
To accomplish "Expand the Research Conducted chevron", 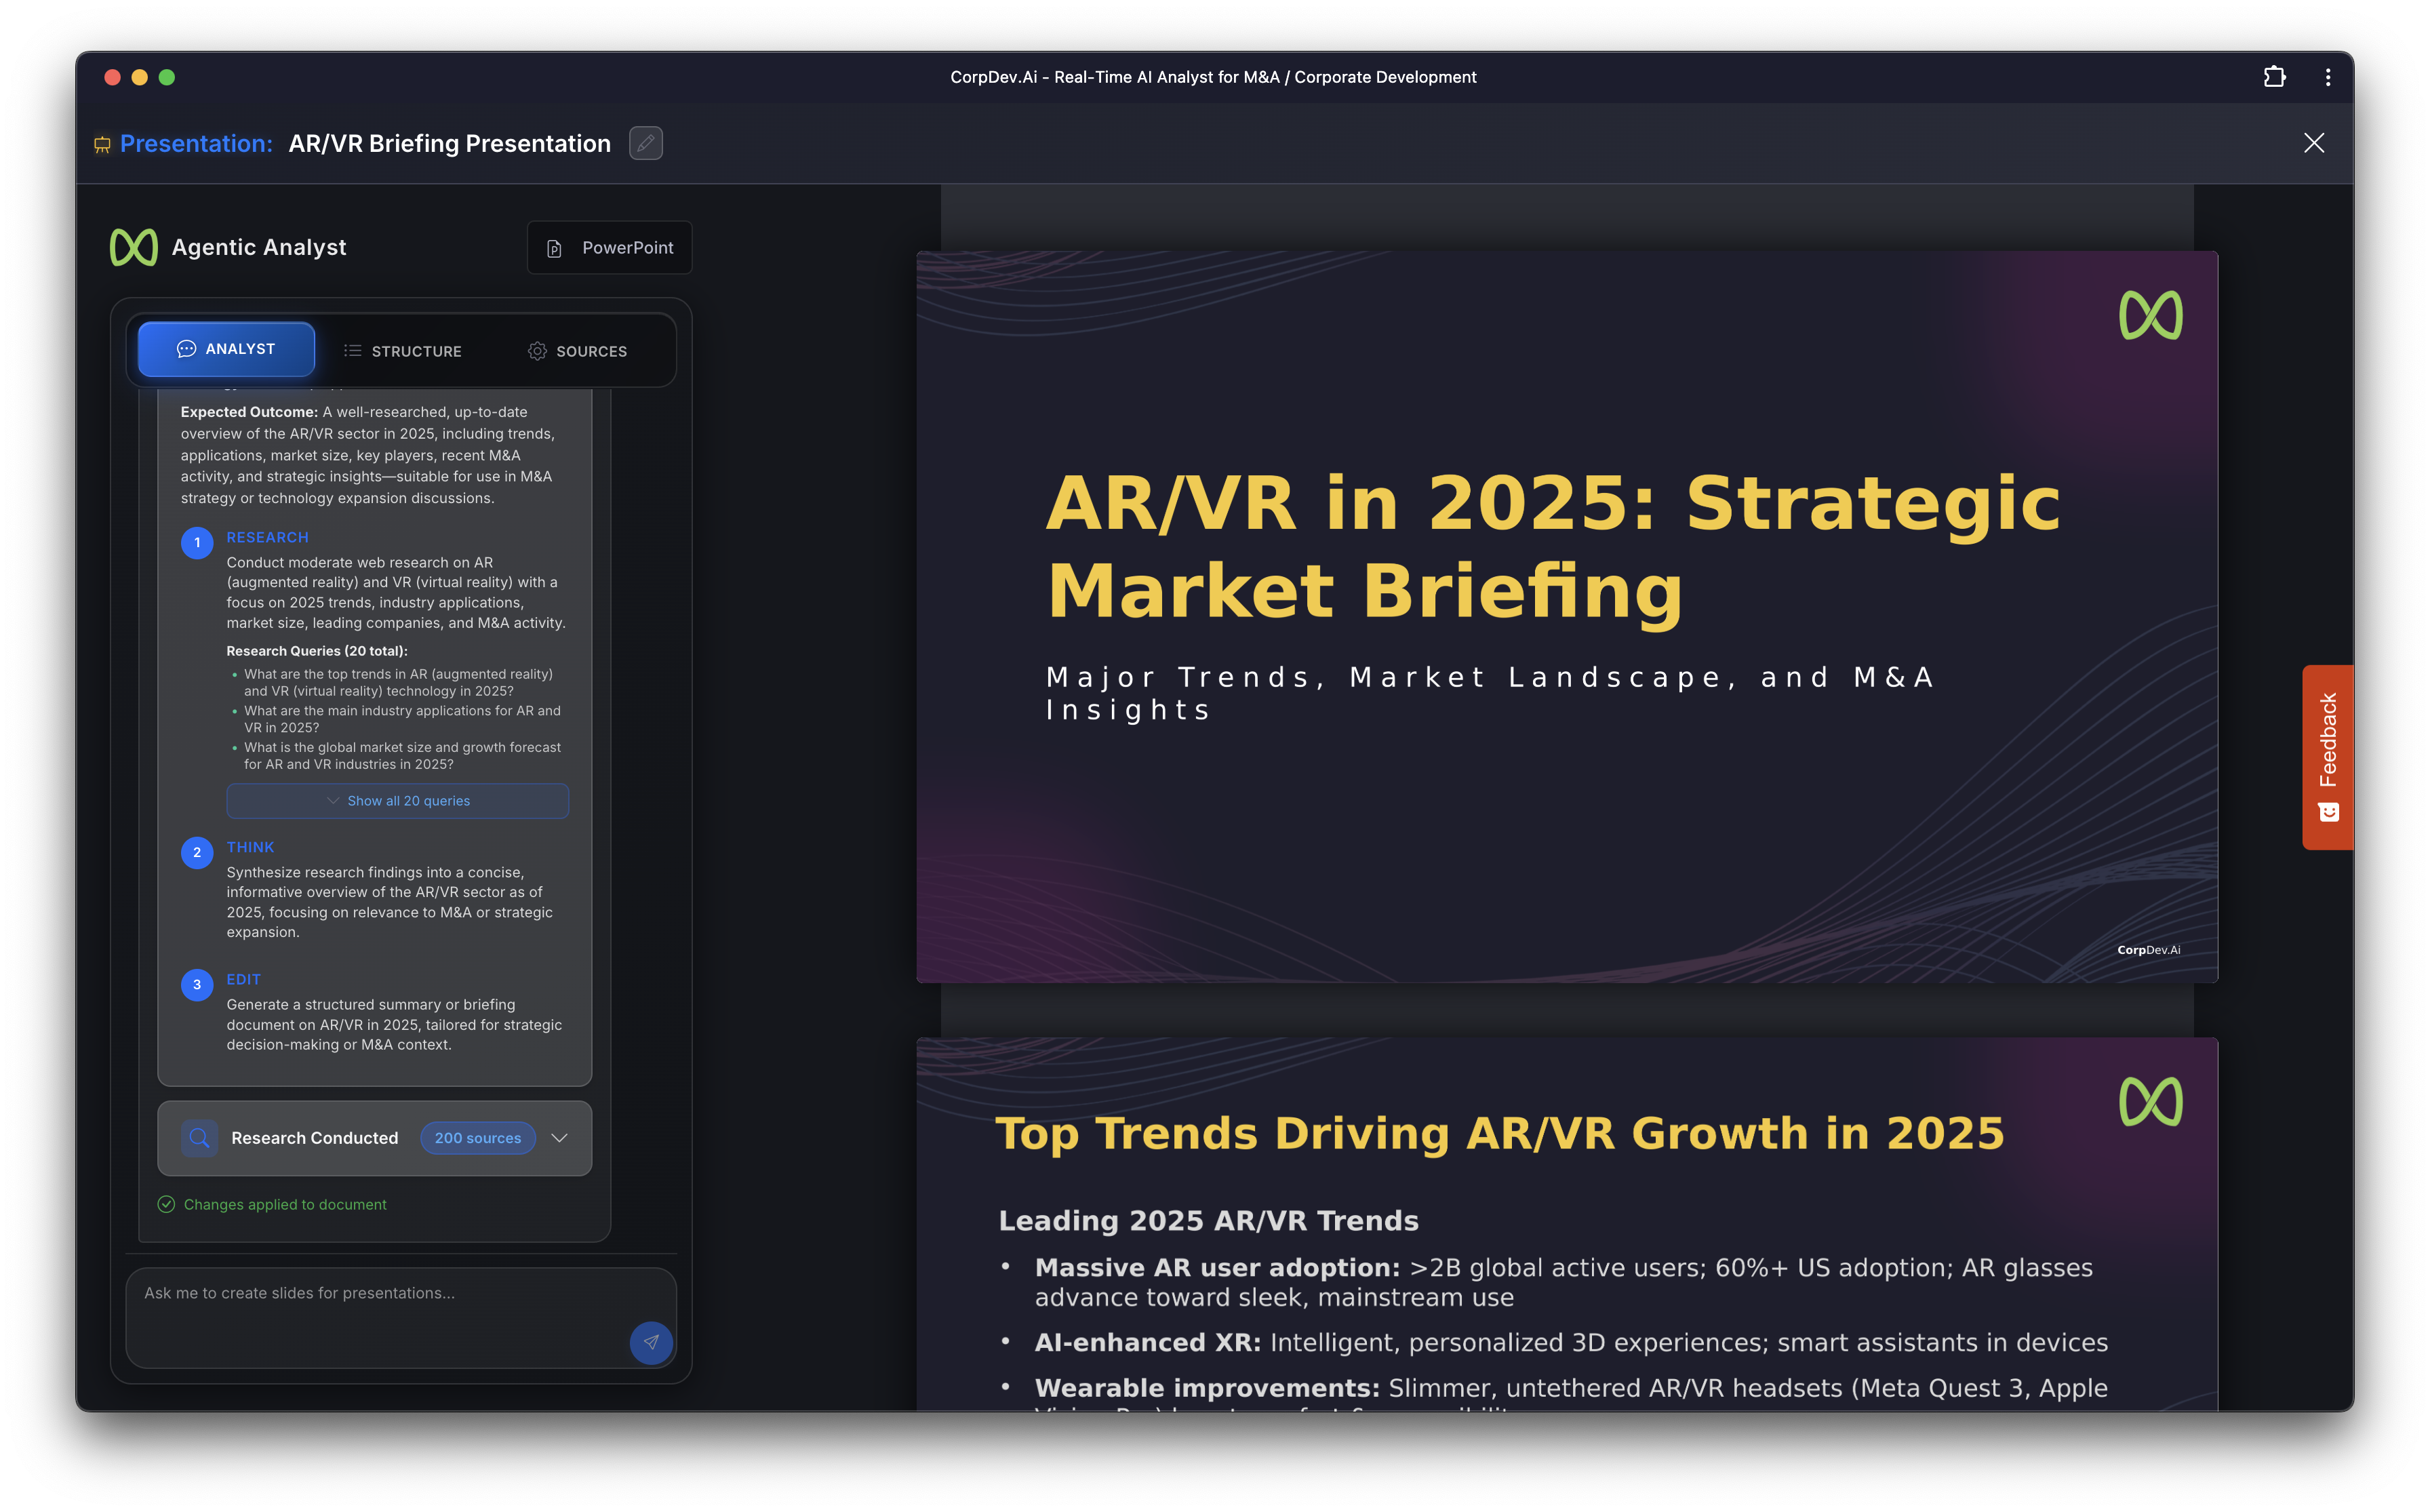I will 560,1138.
